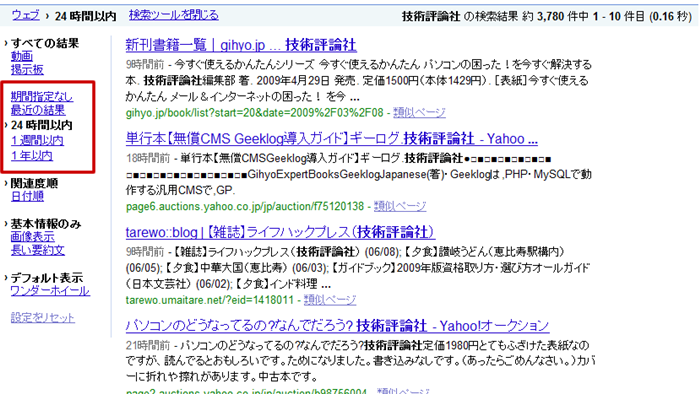Open 類似ページ for page6.auctions.yahoo.co.jp result
700x394 pixels.
(400, 206)
